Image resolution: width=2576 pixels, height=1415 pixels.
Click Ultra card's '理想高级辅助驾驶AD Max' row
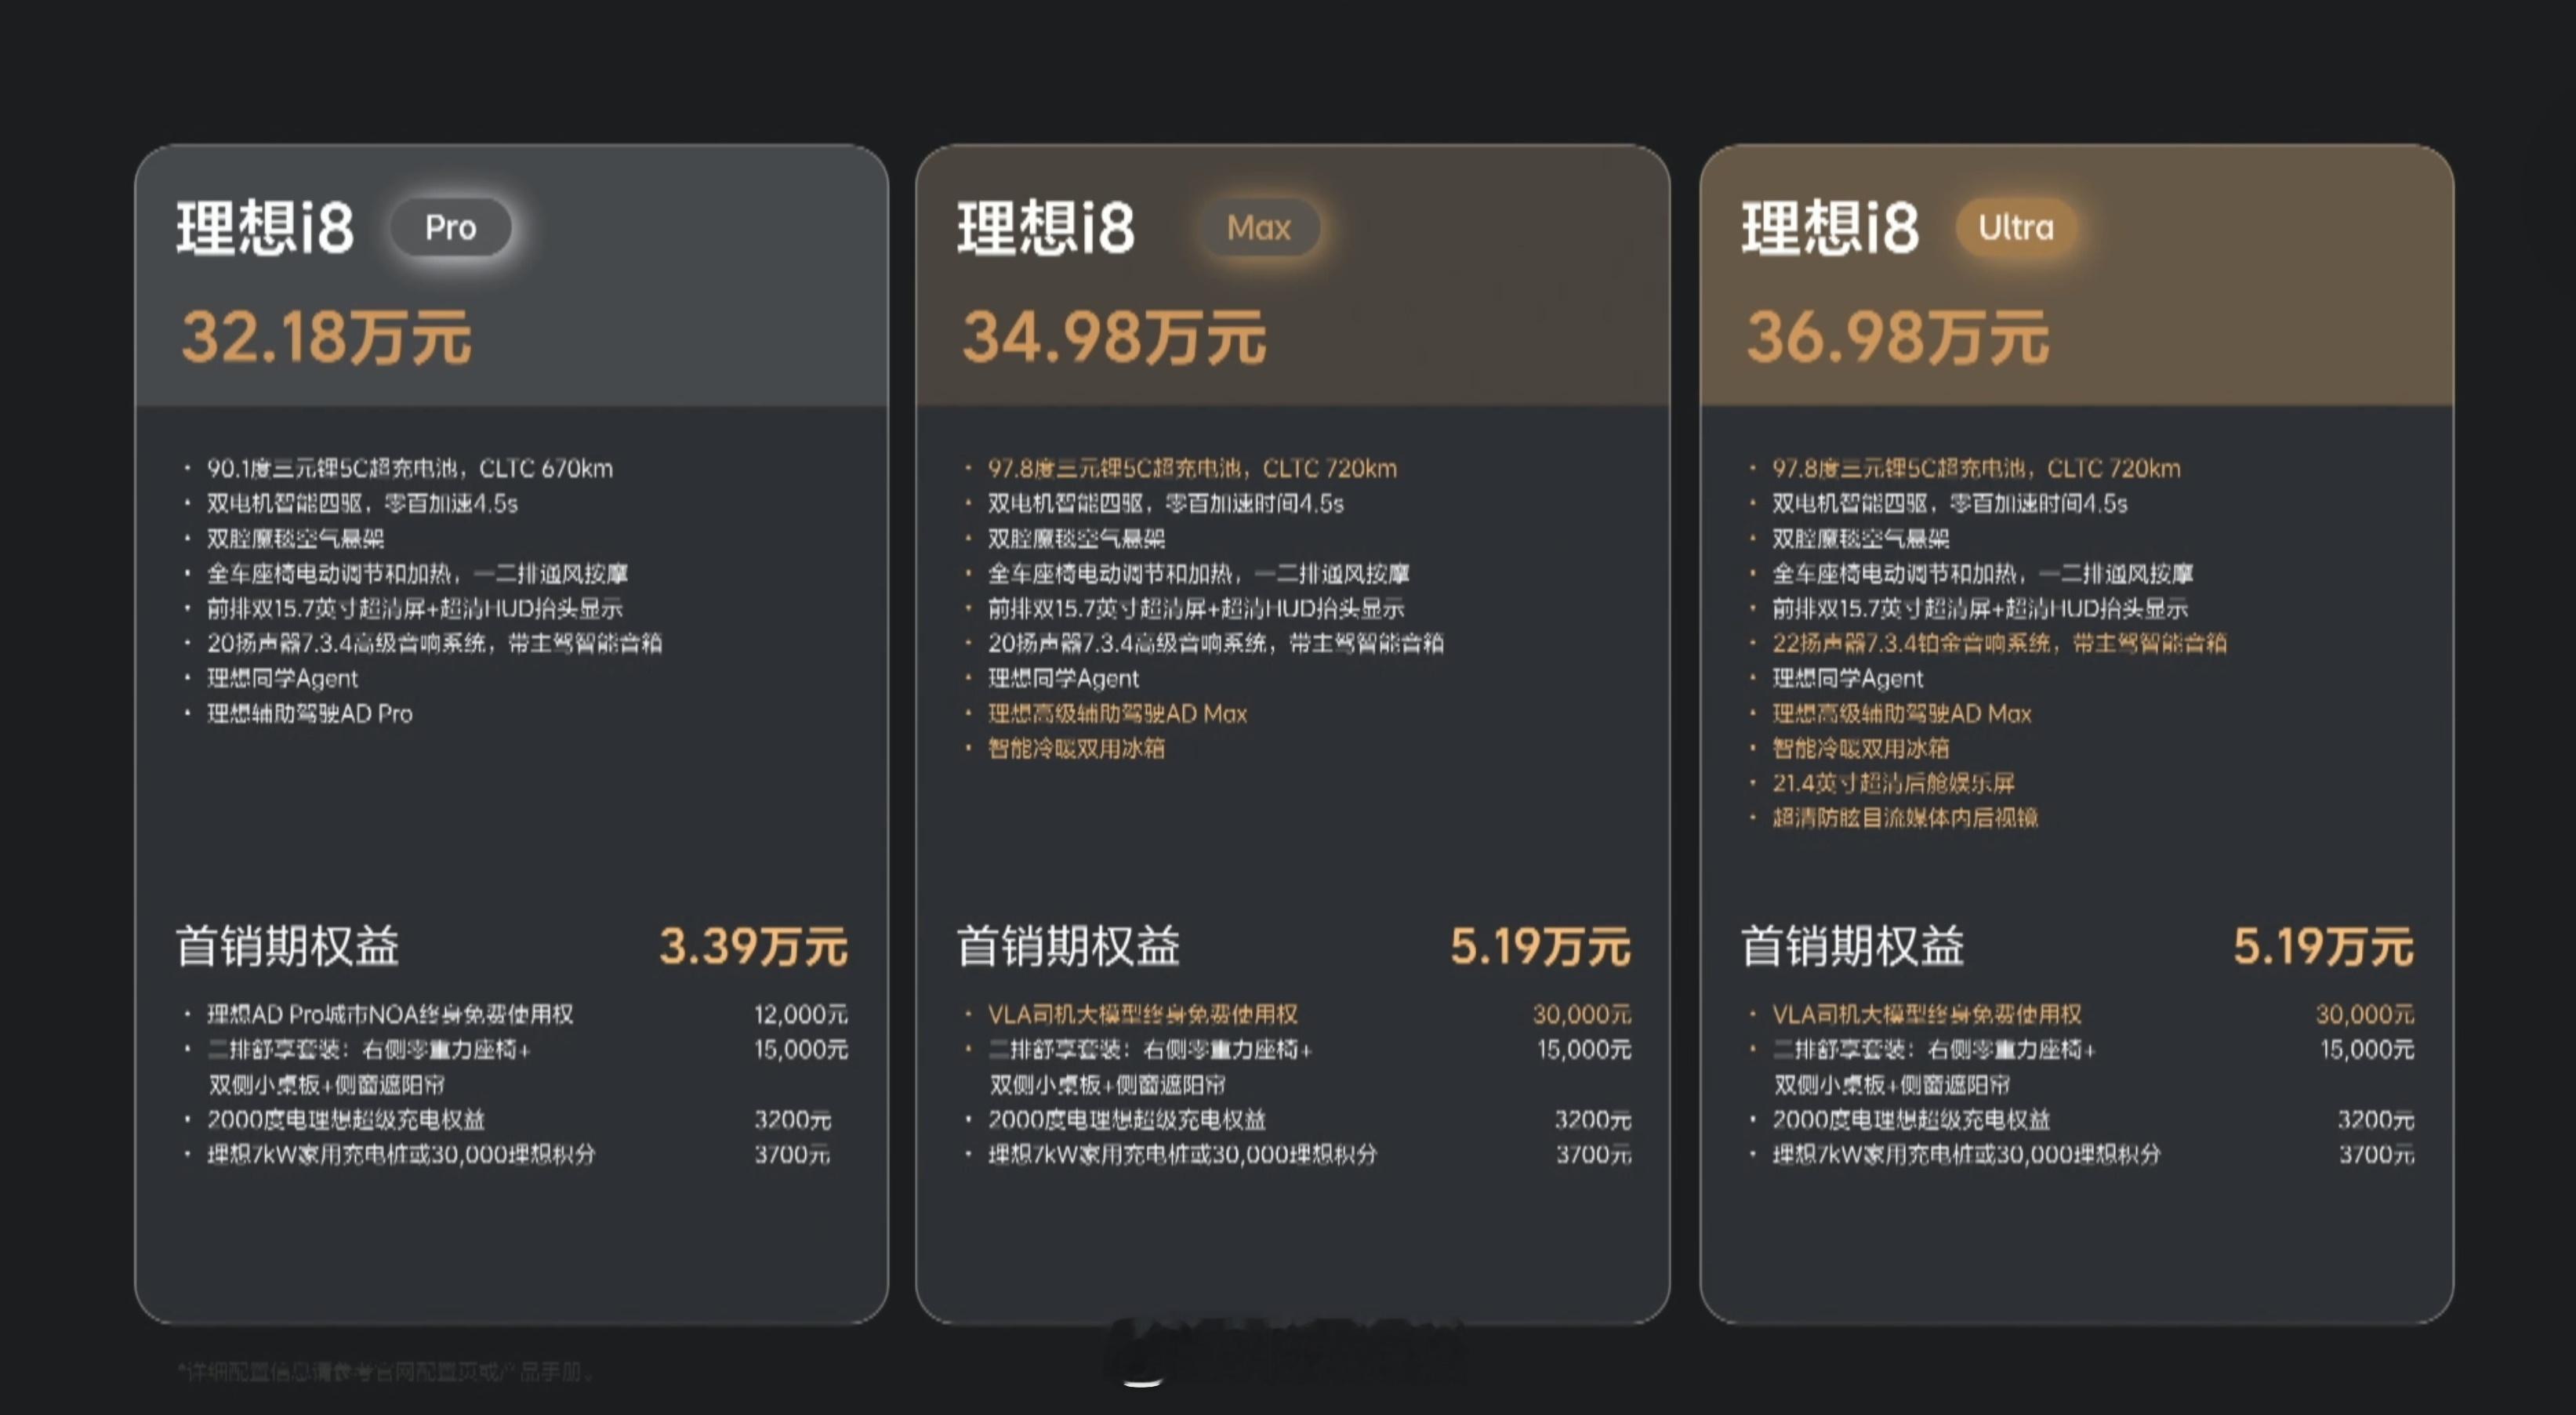(1901, 713)
